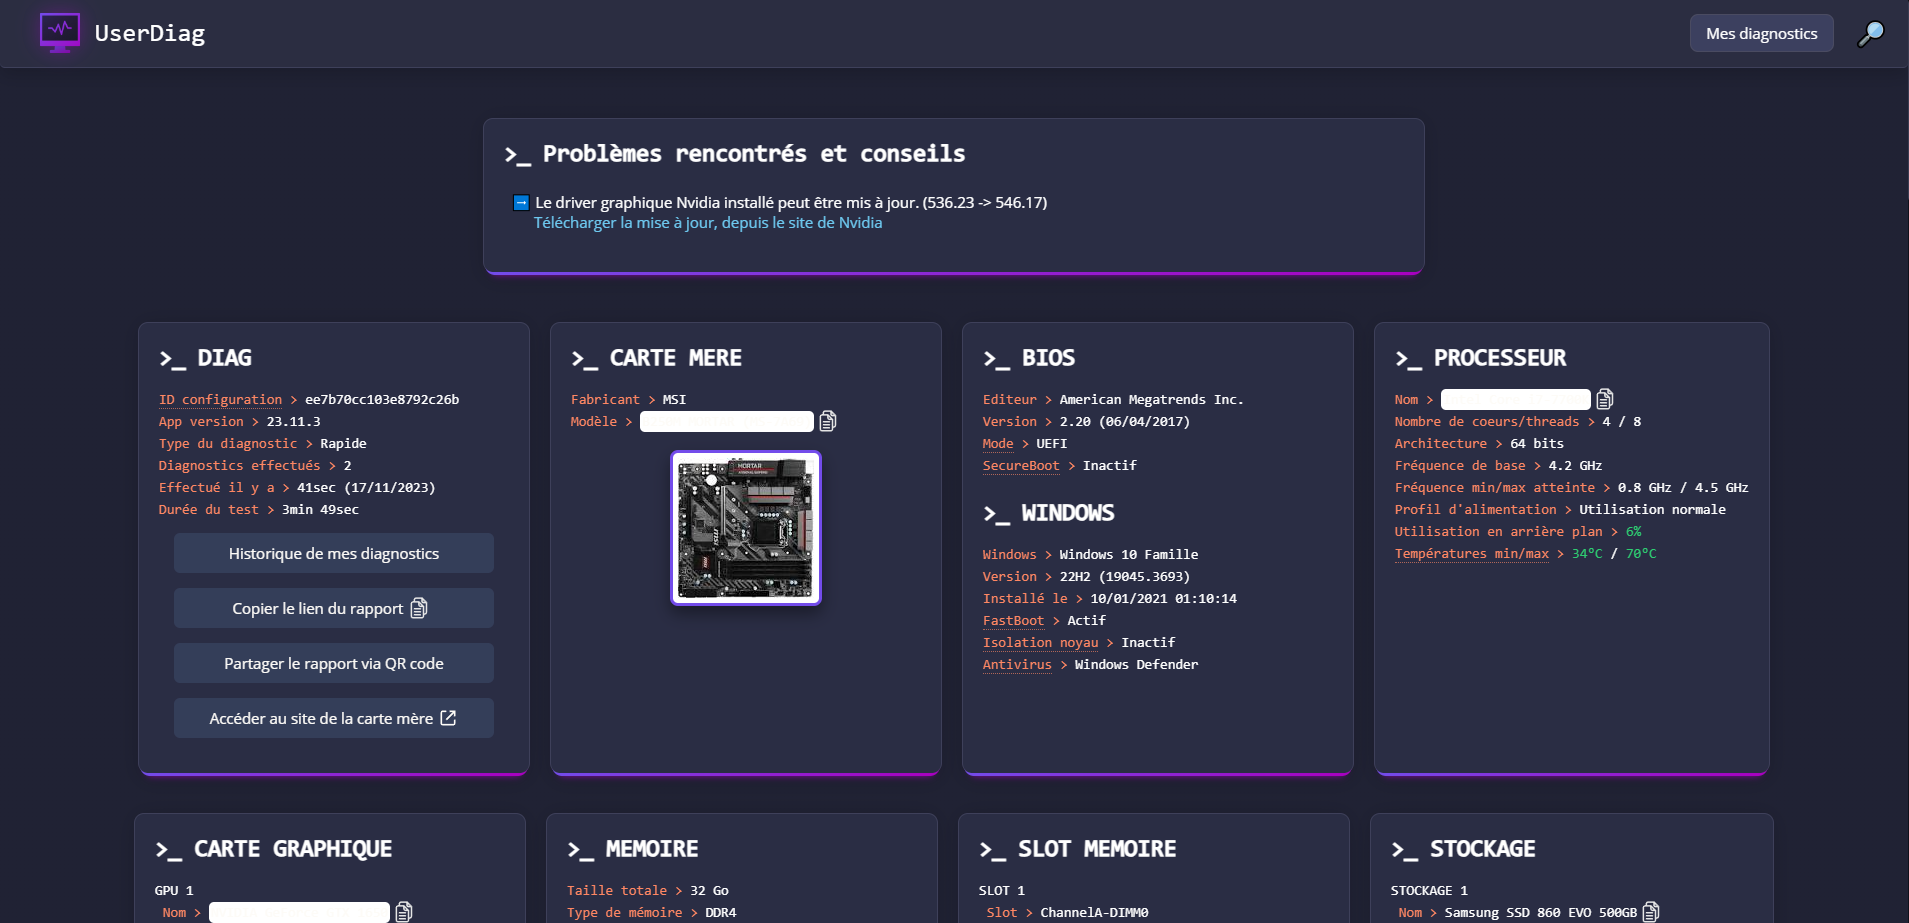Image resolution: width=1909 pixels, height=923 pixels.
Task: Open Mes diagnostics
Action: (x=1761, y=33)
